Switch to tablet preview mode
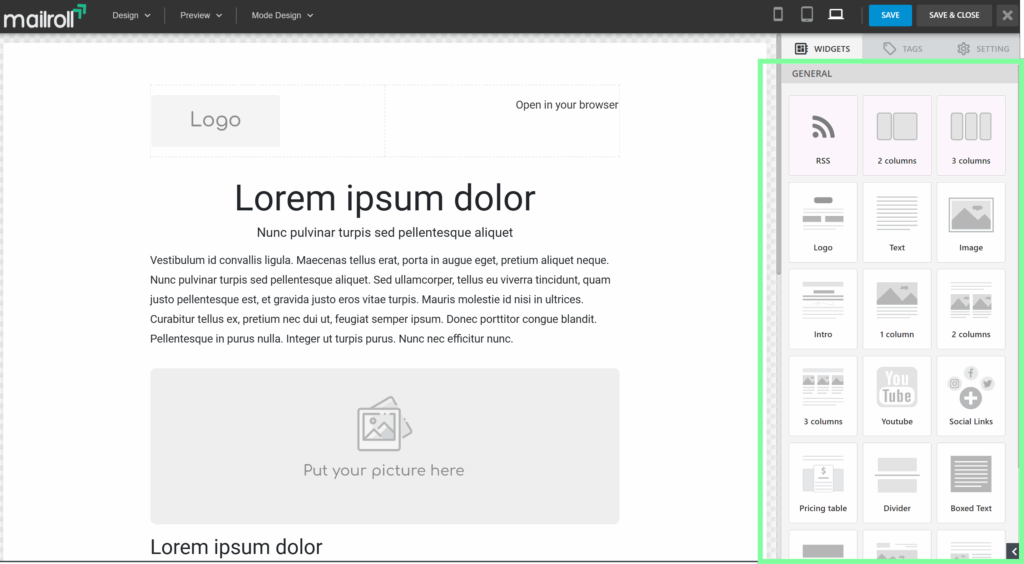This screenshot has height=564, width=1024. coord(807,15)
